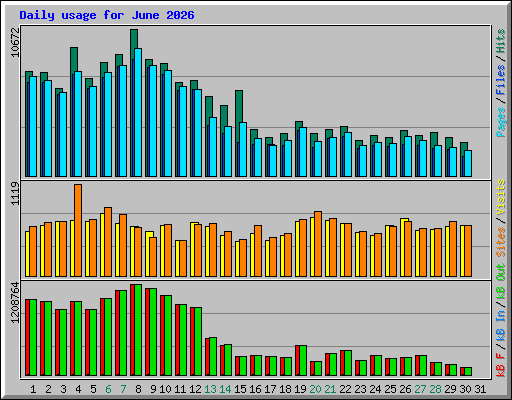
Task: Click the 'kB In' legend label
Action: tap(501, 326)
